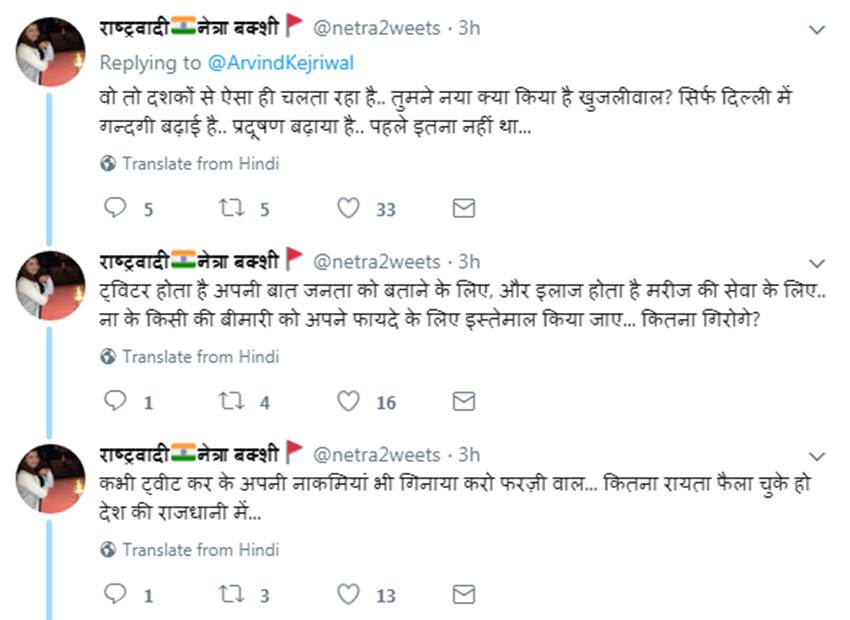This screenshot has height=620, width=850.
Task: Open the @ArvindKejriwal profile link
Action: coord(281,62)
